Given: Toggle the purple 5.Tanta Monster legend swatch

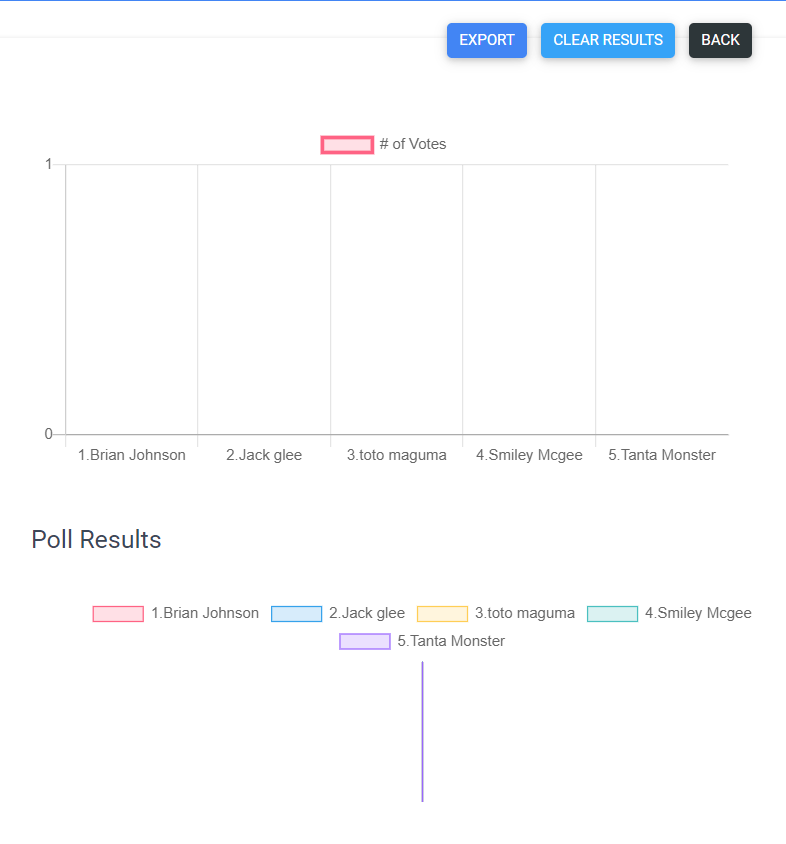Looking at the screenshot, I should coord(365,642).
